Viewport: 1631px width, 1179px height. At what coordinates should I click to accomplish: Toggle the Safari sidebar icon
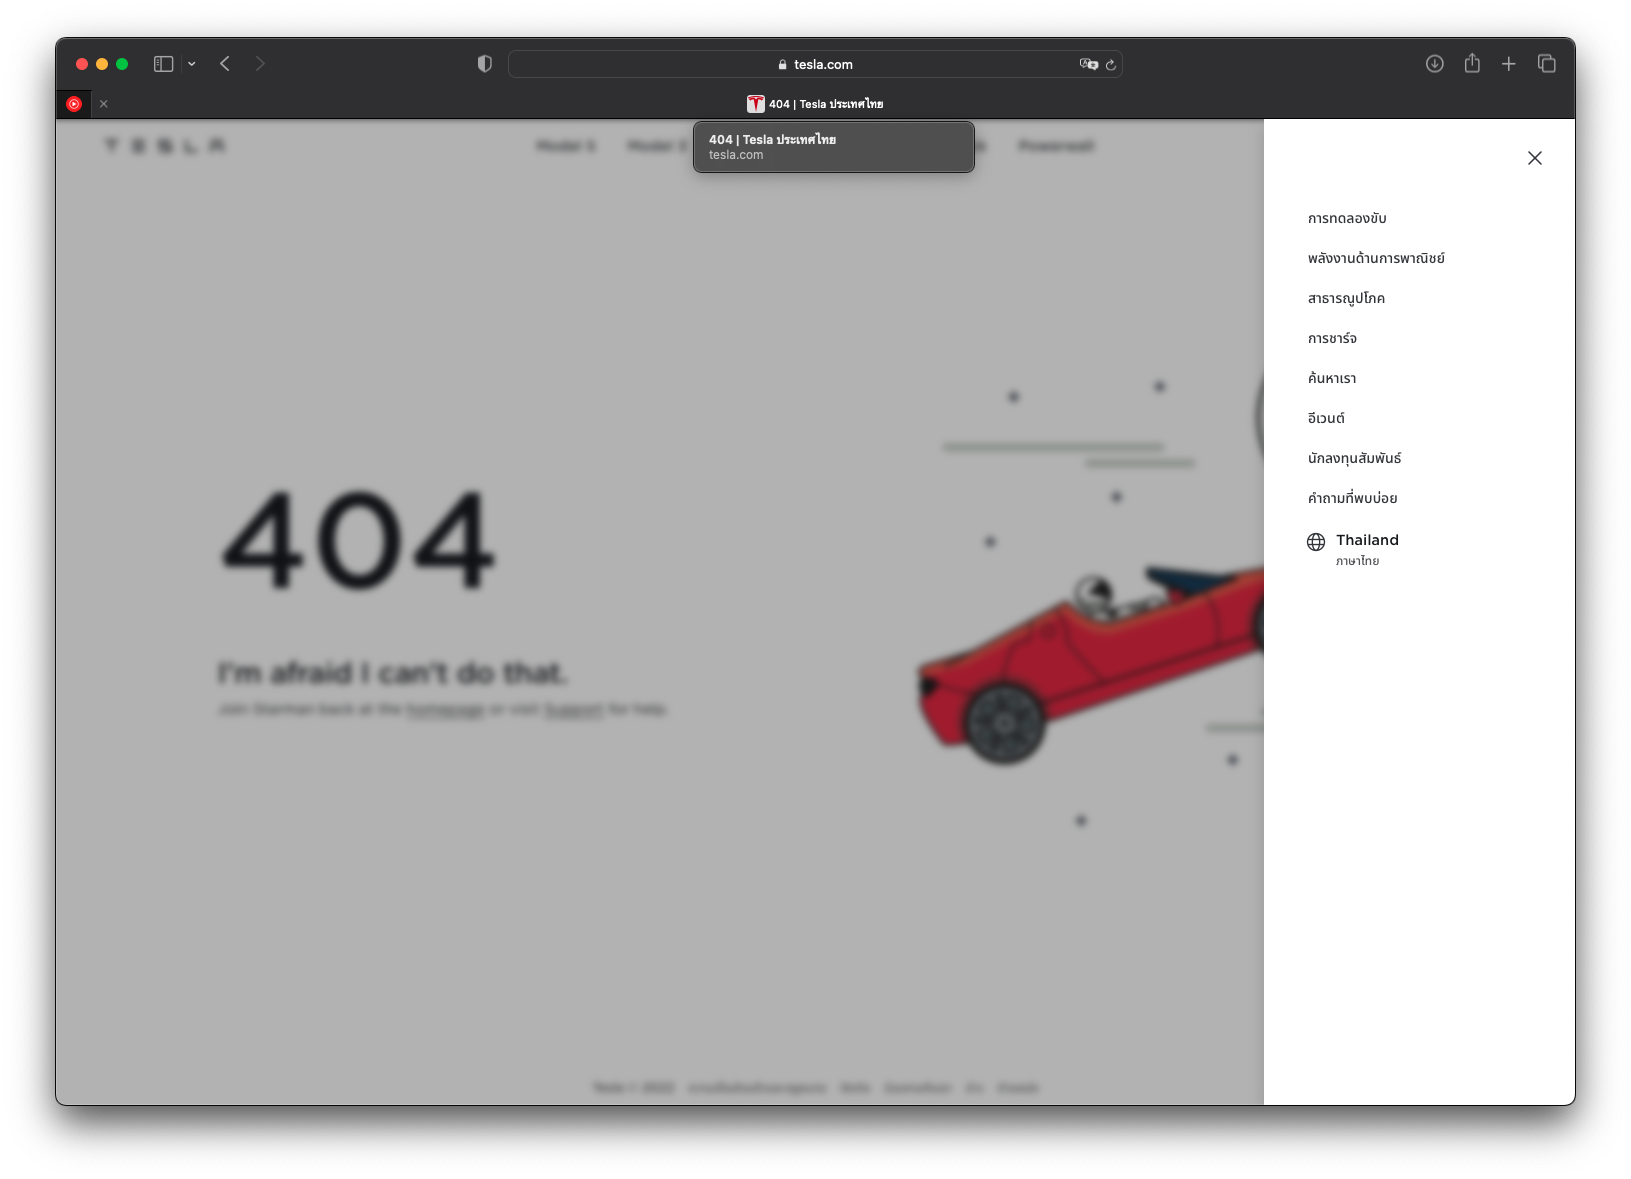pos(163,64)
